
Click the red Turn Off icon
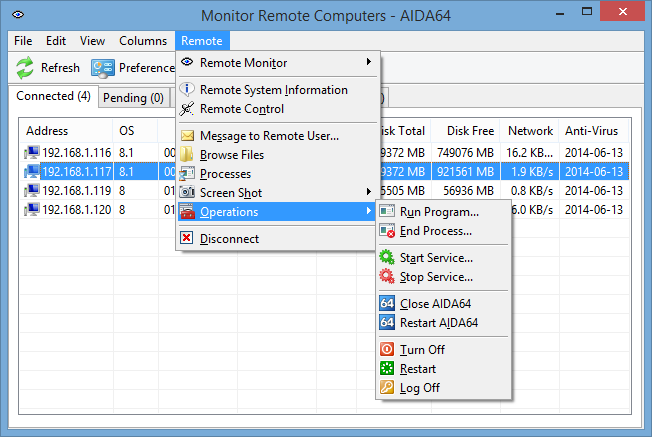point(388,350)
